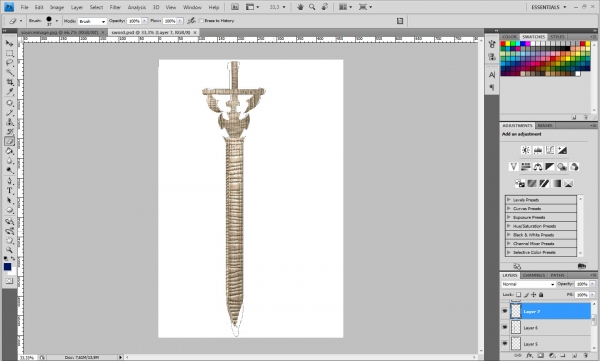
Task: Select the Dodge tool
Action: (10, 170)
